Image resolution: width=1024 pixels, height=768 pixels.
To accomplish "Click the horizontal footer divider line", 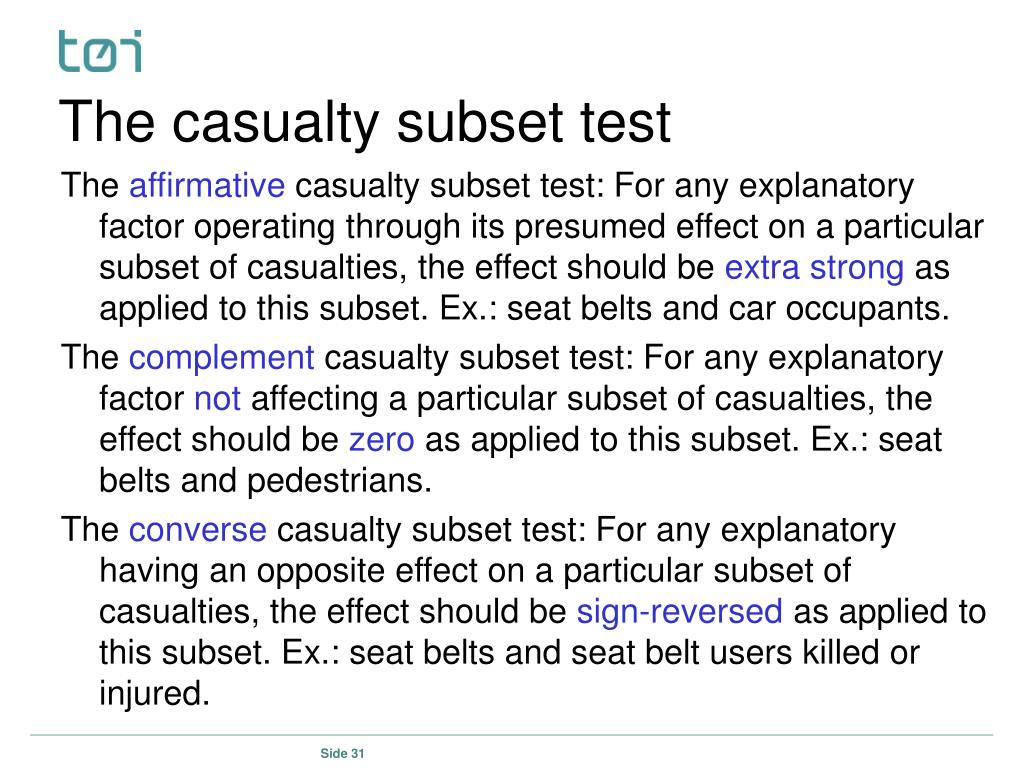I will coord(511,735).
